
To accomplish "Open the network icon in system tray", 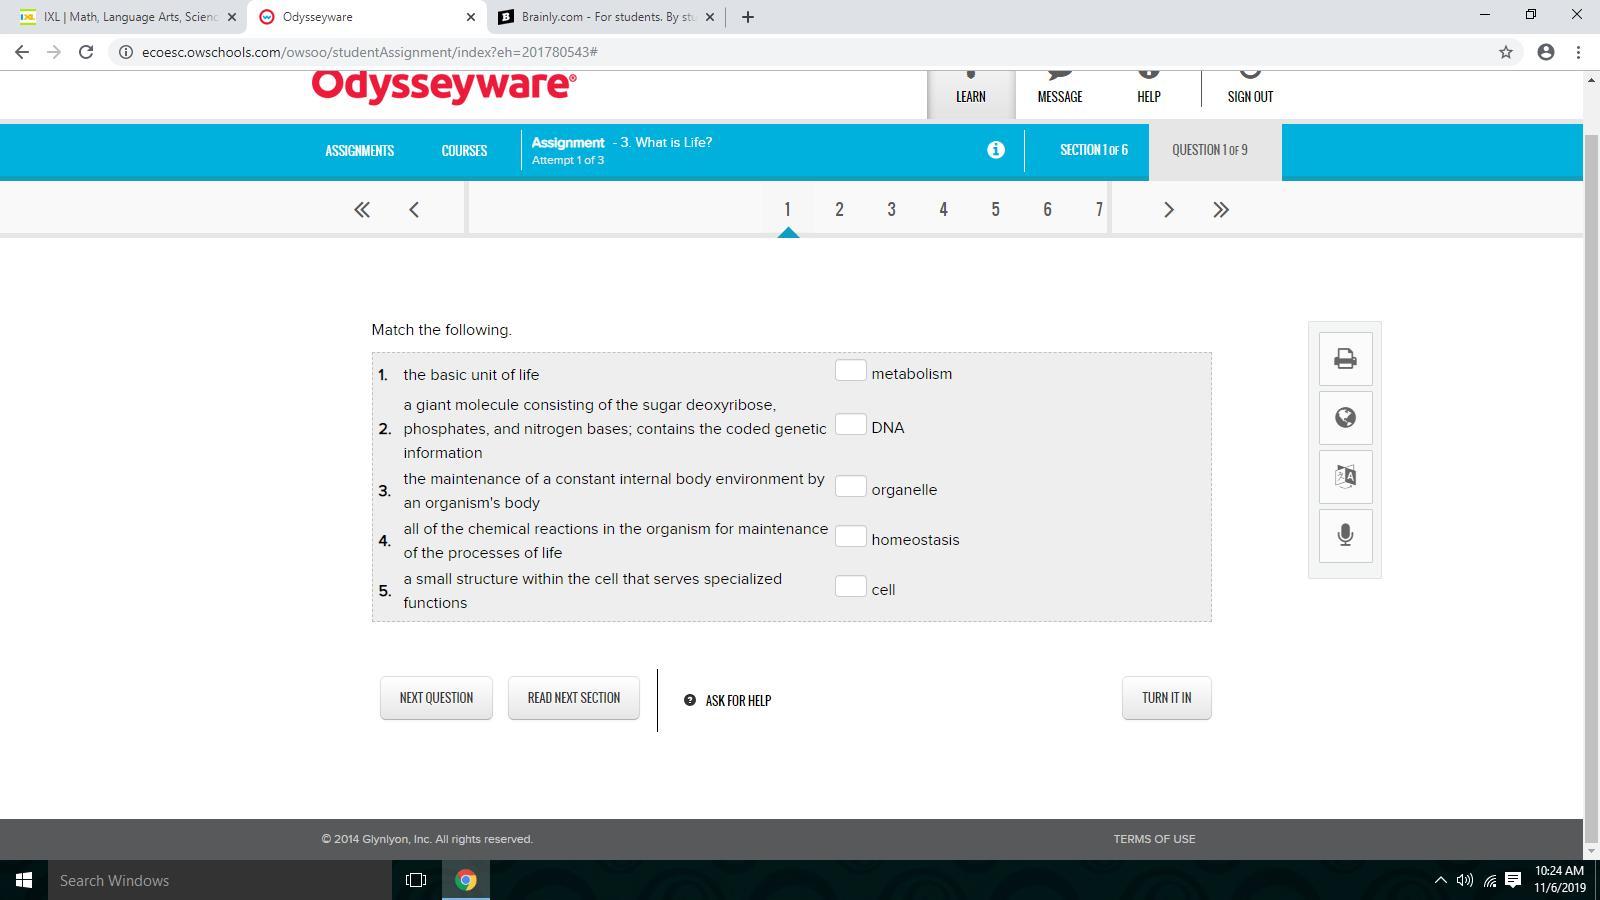I will point(1489,880).
